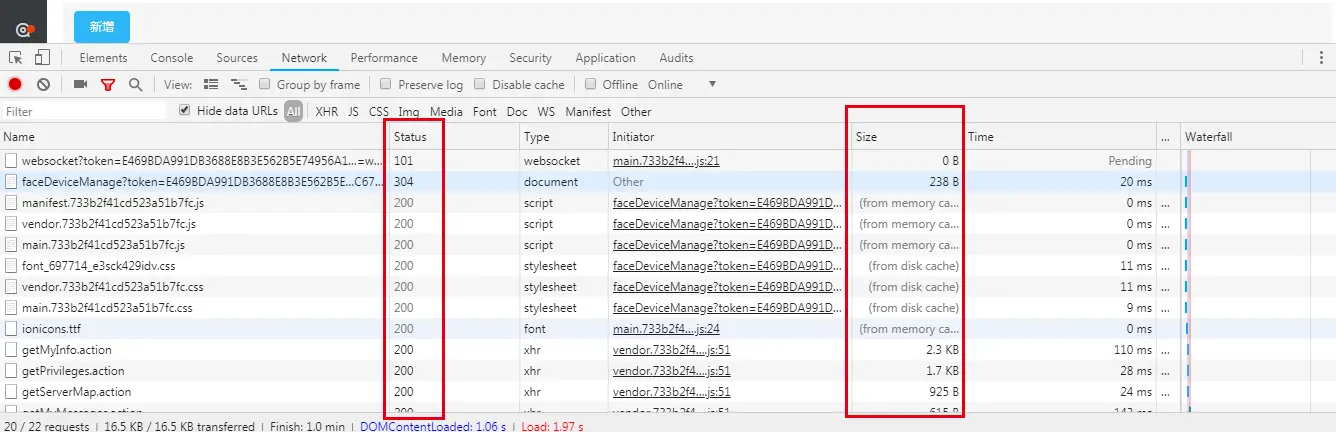Viewport: 1336px width, 432px height.
Task: Filter requests by Font
Action: [x=485, y=112]
